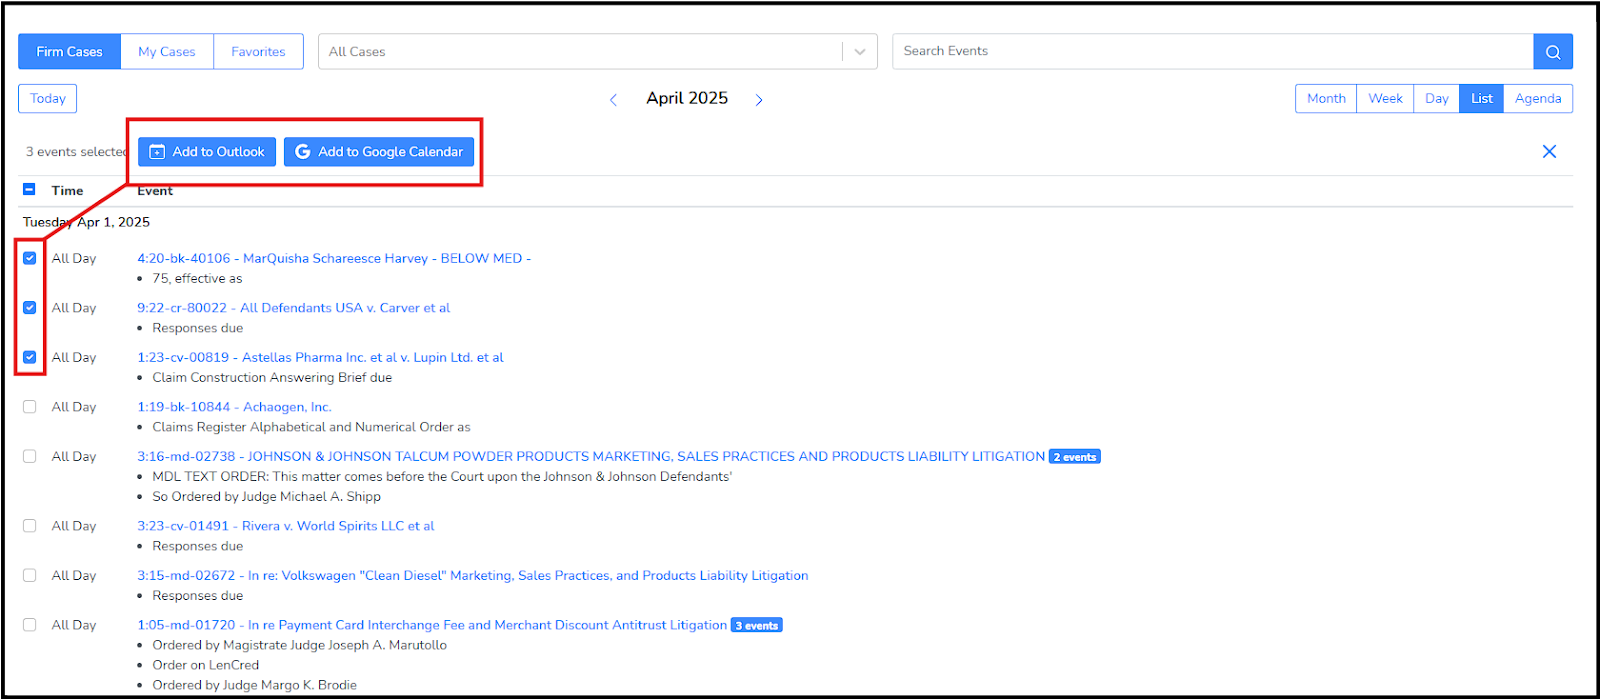Viewport: 1600px width, 699px height.
Task: Open Payment Card Interchange Fee litigation link
Action: pos(432,625)
